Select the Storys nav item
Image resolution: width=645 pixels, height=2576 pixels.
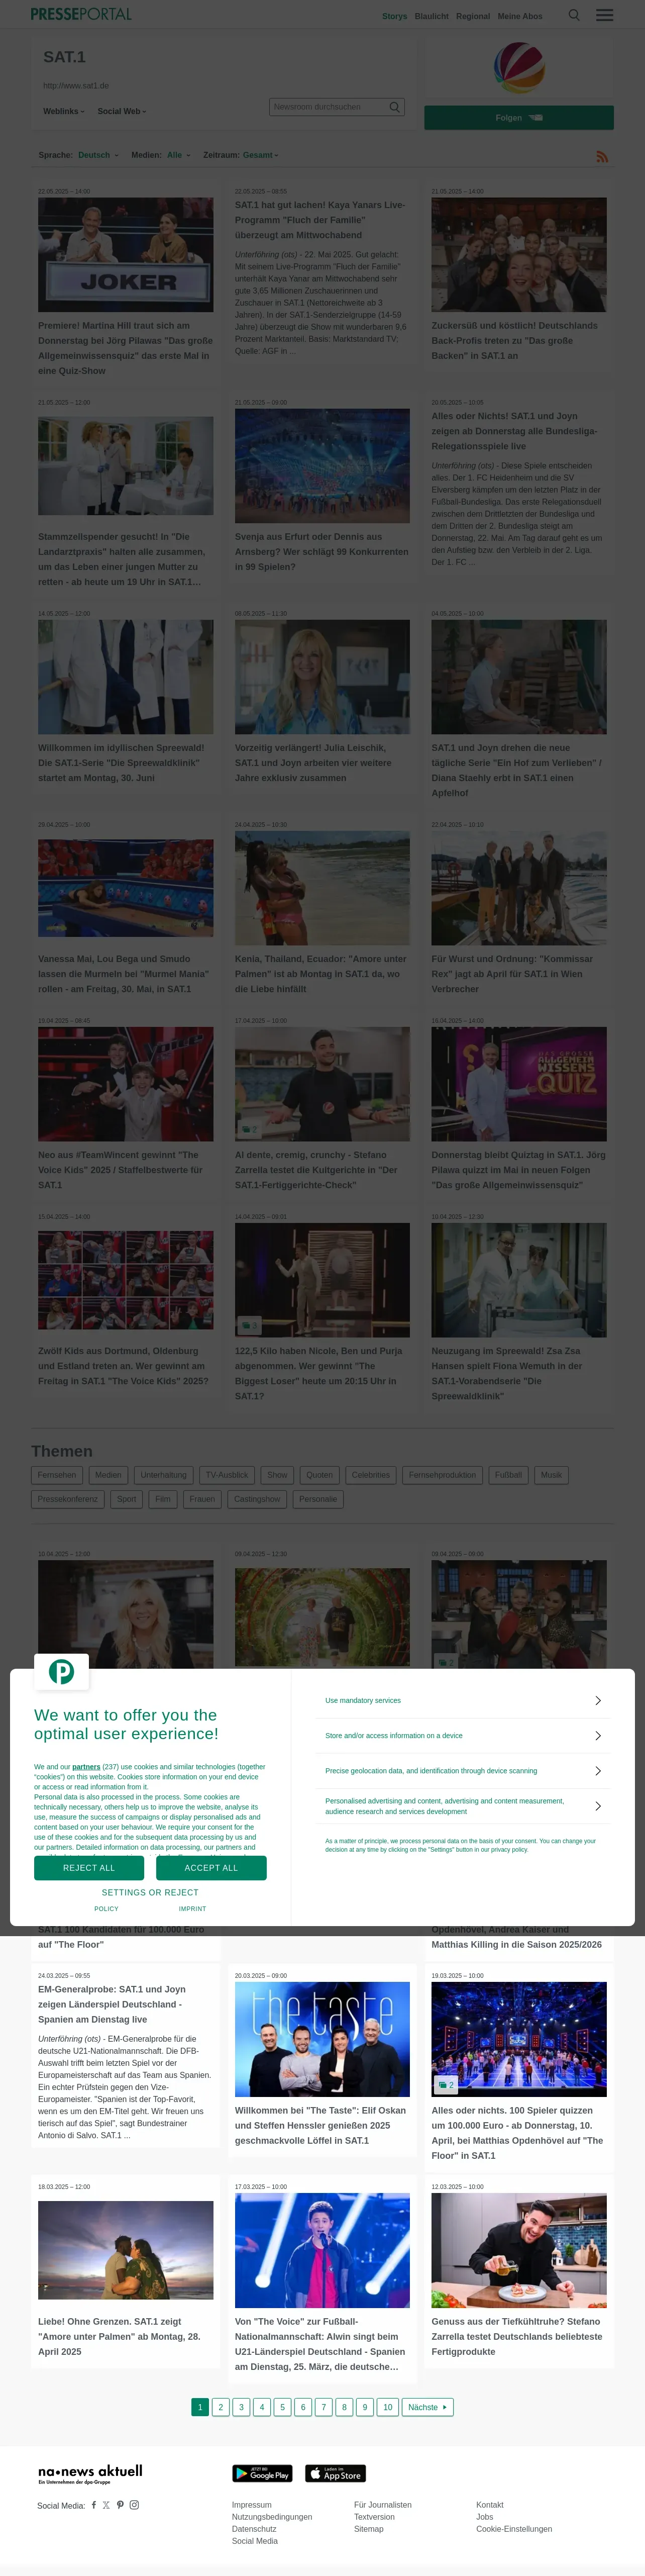click(394, 16)
